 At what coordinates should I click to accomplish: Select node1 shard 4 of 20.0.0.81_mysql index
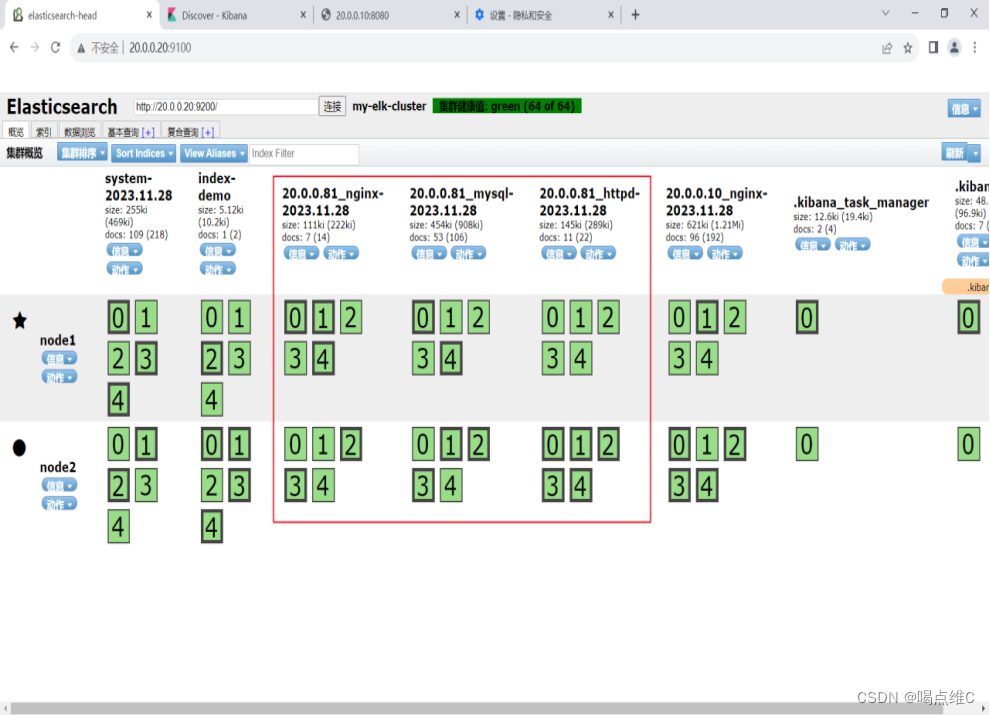click(451, 359)
